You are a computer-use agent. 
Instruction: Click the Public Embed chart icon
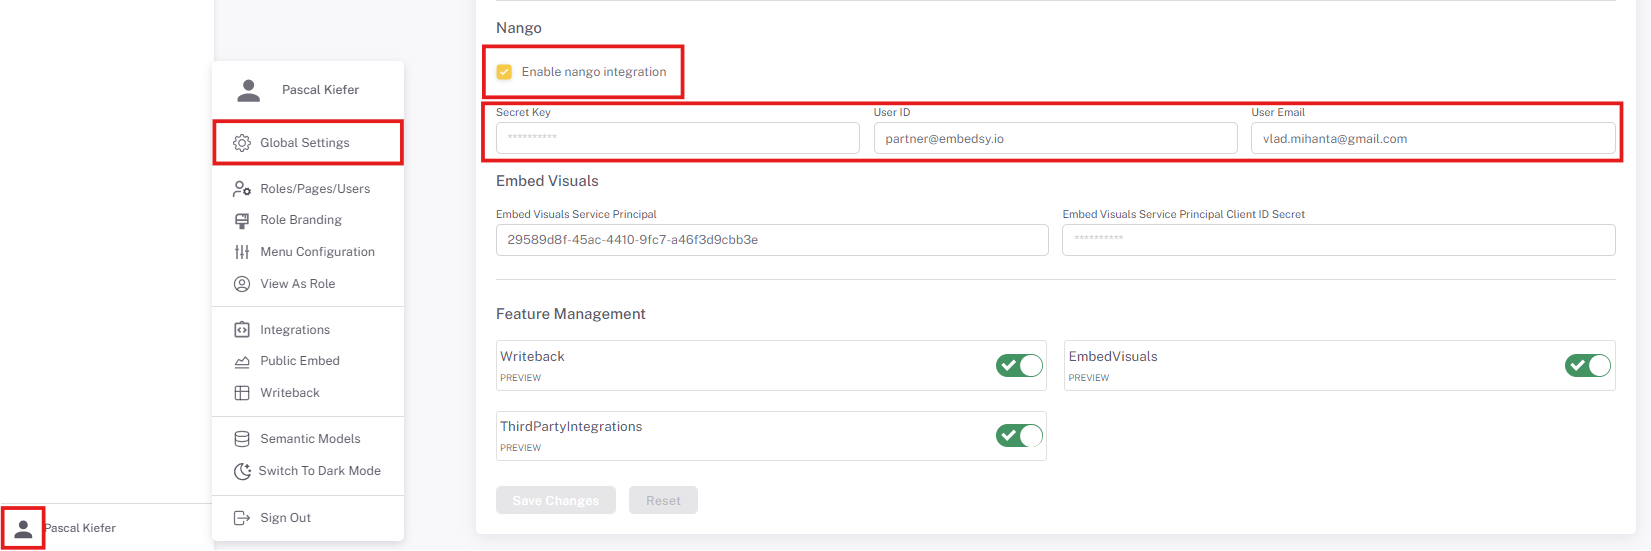coord(242,362)
